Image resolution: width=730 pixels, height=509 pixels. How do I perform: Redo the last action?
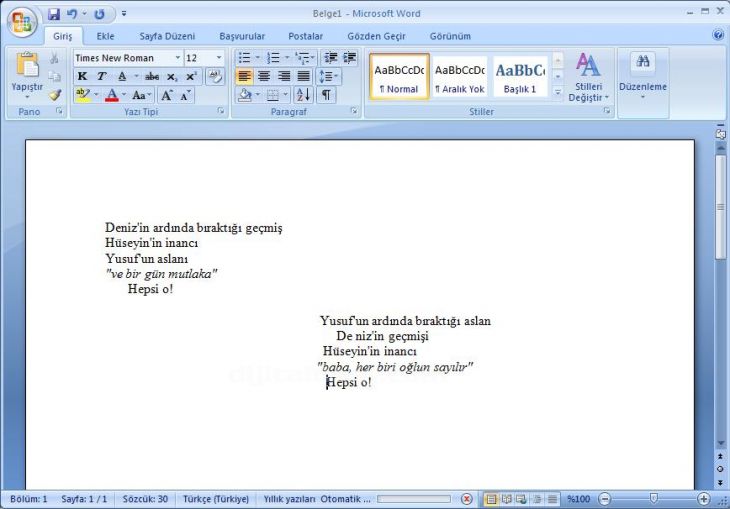click(x=99, y=14)
